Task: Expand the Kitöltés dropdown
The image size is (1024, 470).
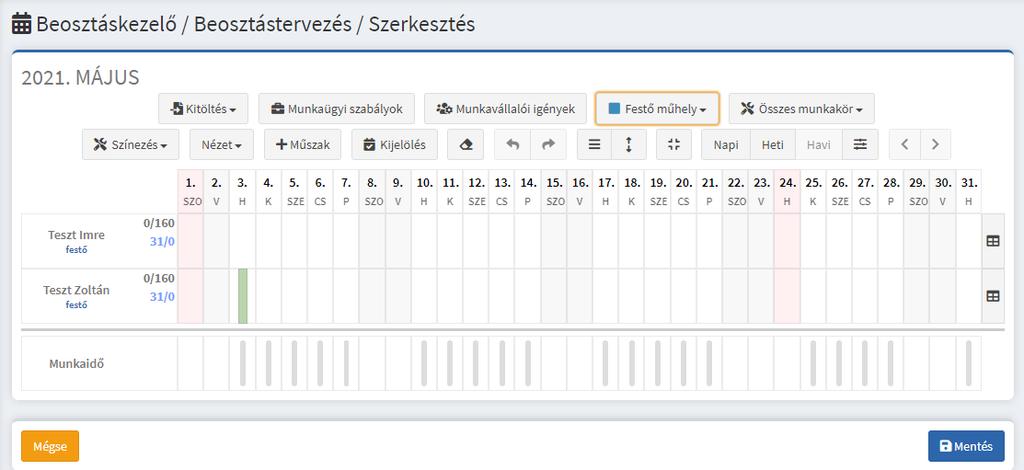Action: 203,109
